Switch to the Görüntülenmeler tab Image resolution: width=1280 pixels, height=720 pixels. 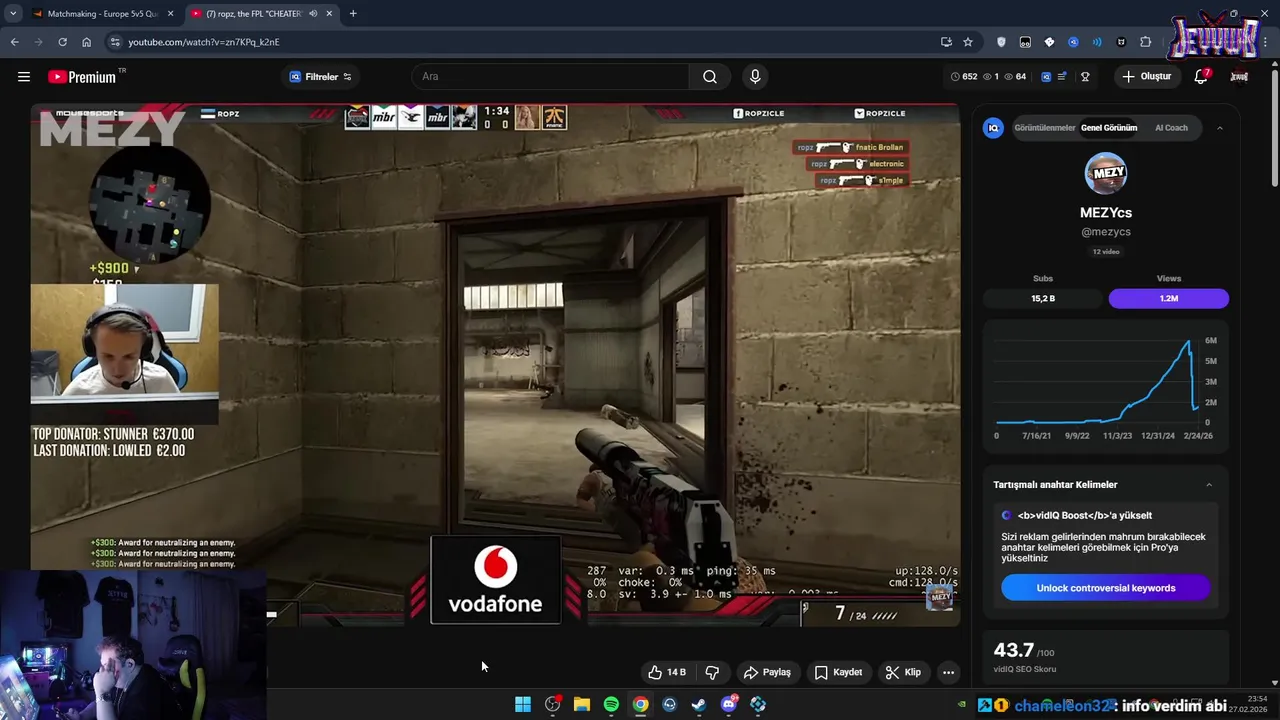[x=1045, y=128]
